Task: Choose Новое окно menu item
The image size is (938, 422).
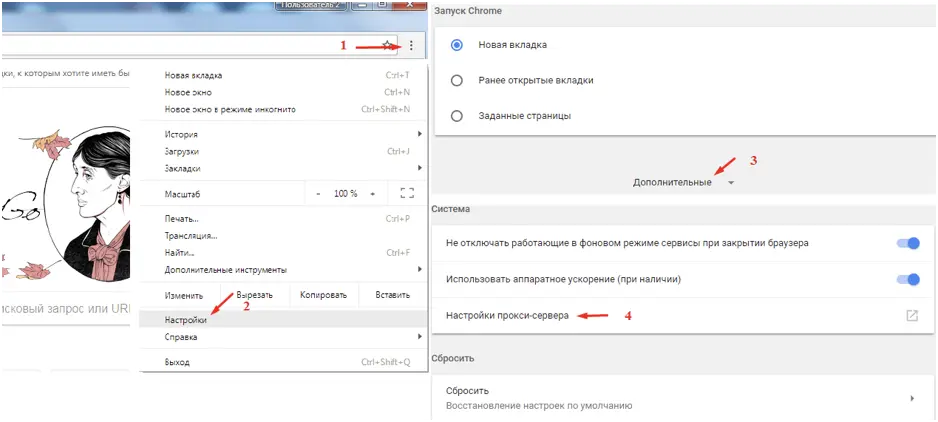Action: tap(284, 92)
